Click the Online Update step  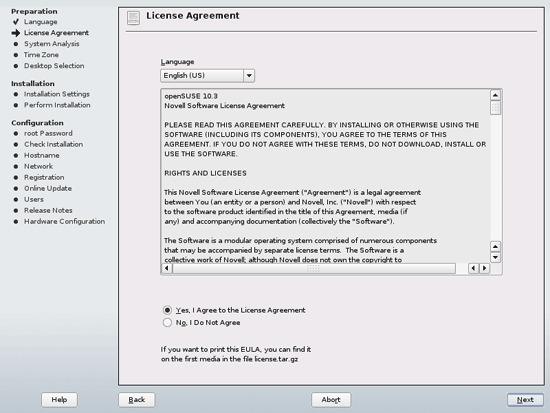coord(48,188)
